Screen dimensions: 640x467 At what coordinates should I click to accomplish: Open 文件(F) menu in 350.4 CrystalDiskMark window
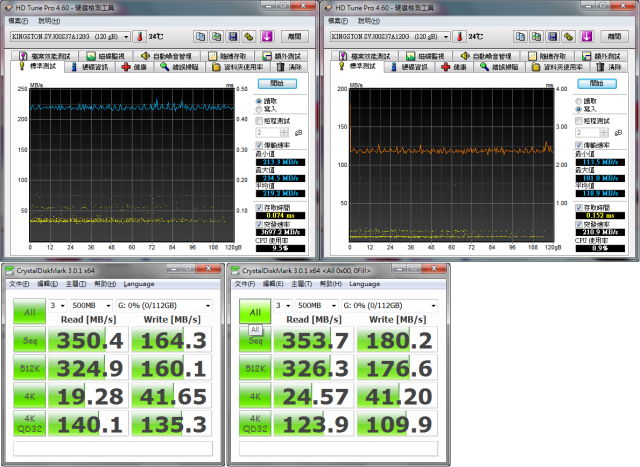19,284
